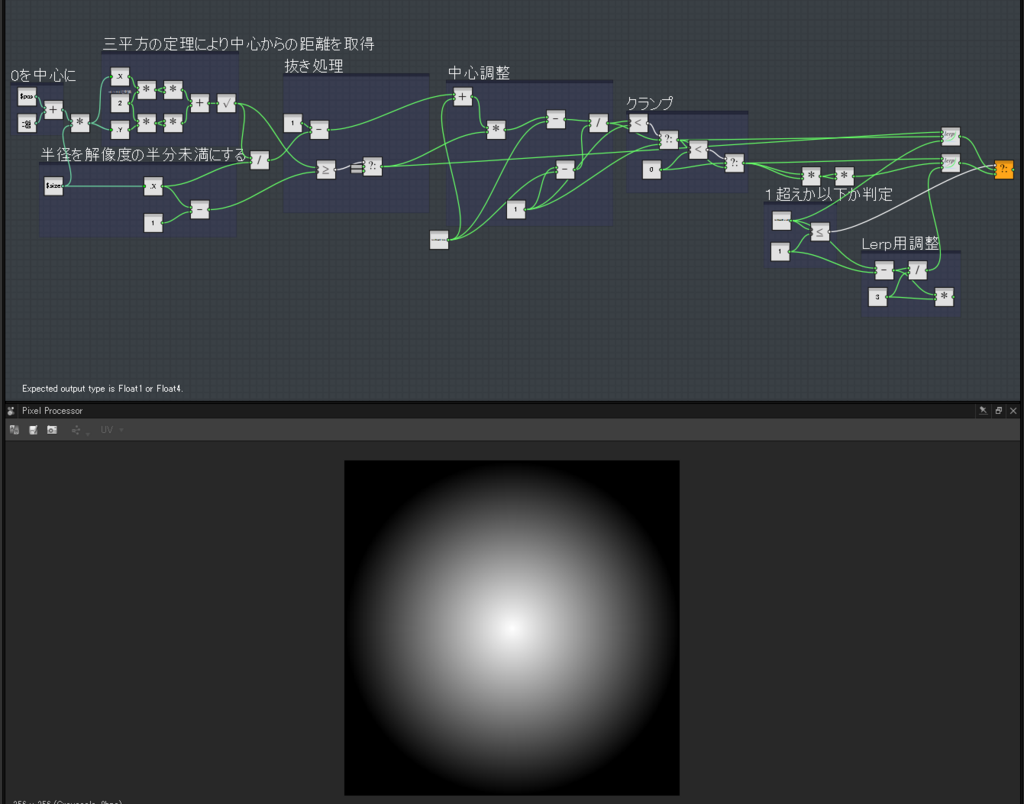Select the constant node below $pos
The image size is (1024, 804).
tap(27, 123)
